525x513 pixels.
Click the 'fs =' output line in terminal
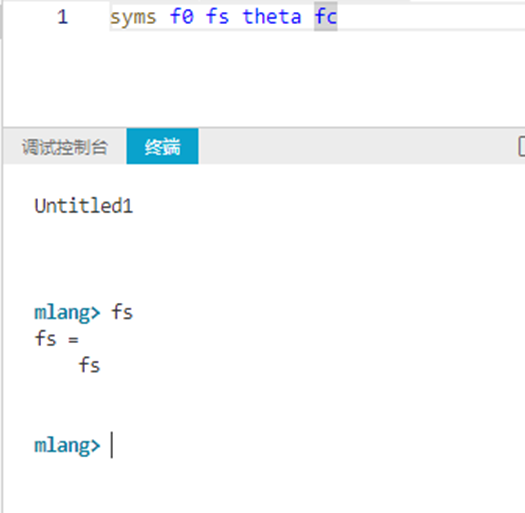(x=57, y=339)
